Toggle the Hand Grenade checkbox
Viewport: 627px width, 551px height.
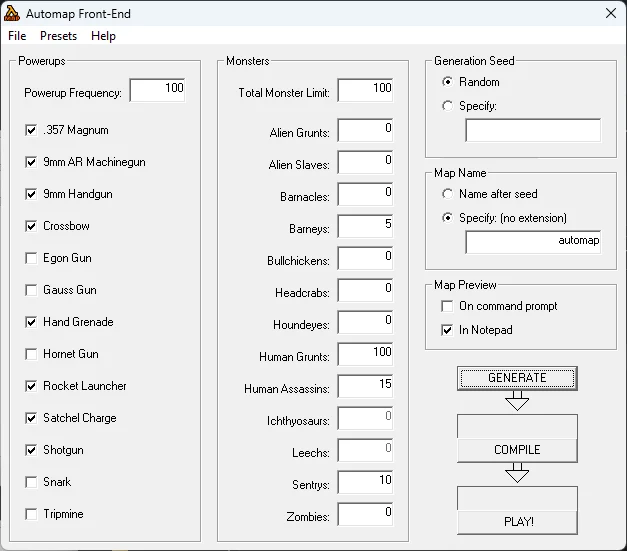pyautogui.click(x=31, y=322)
